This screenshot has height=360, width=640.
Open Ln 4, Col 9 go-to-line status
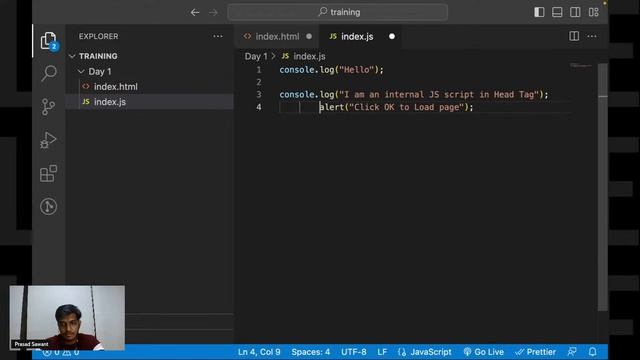[259, 352]
